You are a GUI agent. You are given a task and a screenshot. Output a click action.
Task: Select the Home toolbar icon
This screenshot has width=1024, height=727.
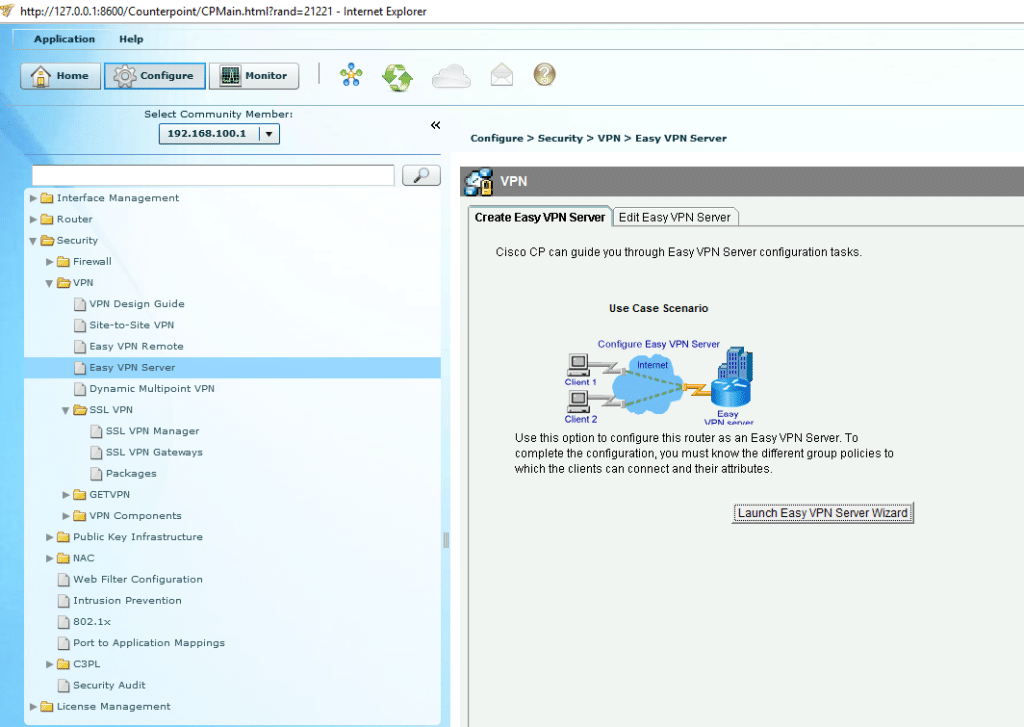pos(60,75)
